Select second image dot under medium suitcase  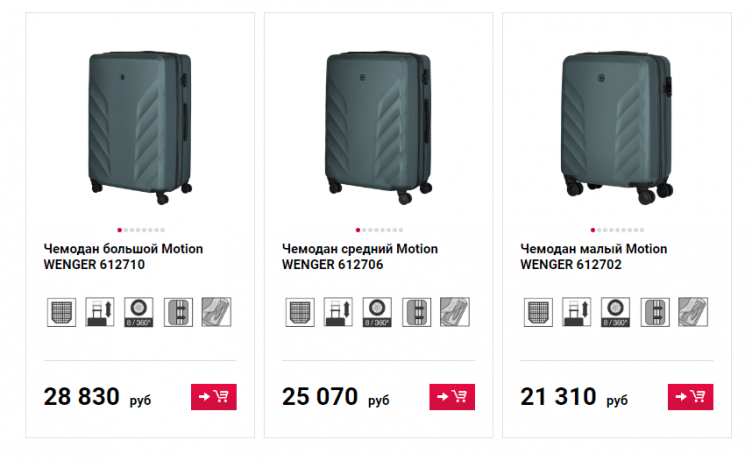[365, 230]
